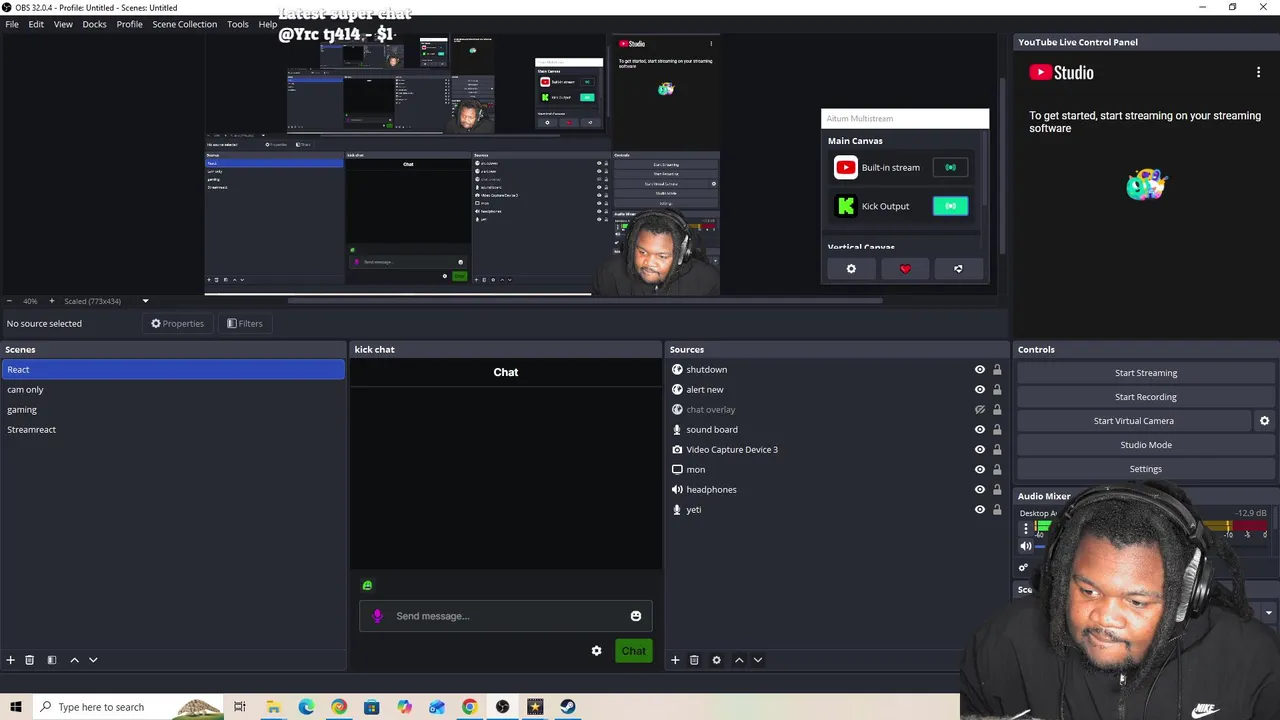Open Aitum Multistream settings gear
The width and height of the screenshot is (1280, 720).
coord(851,269)
